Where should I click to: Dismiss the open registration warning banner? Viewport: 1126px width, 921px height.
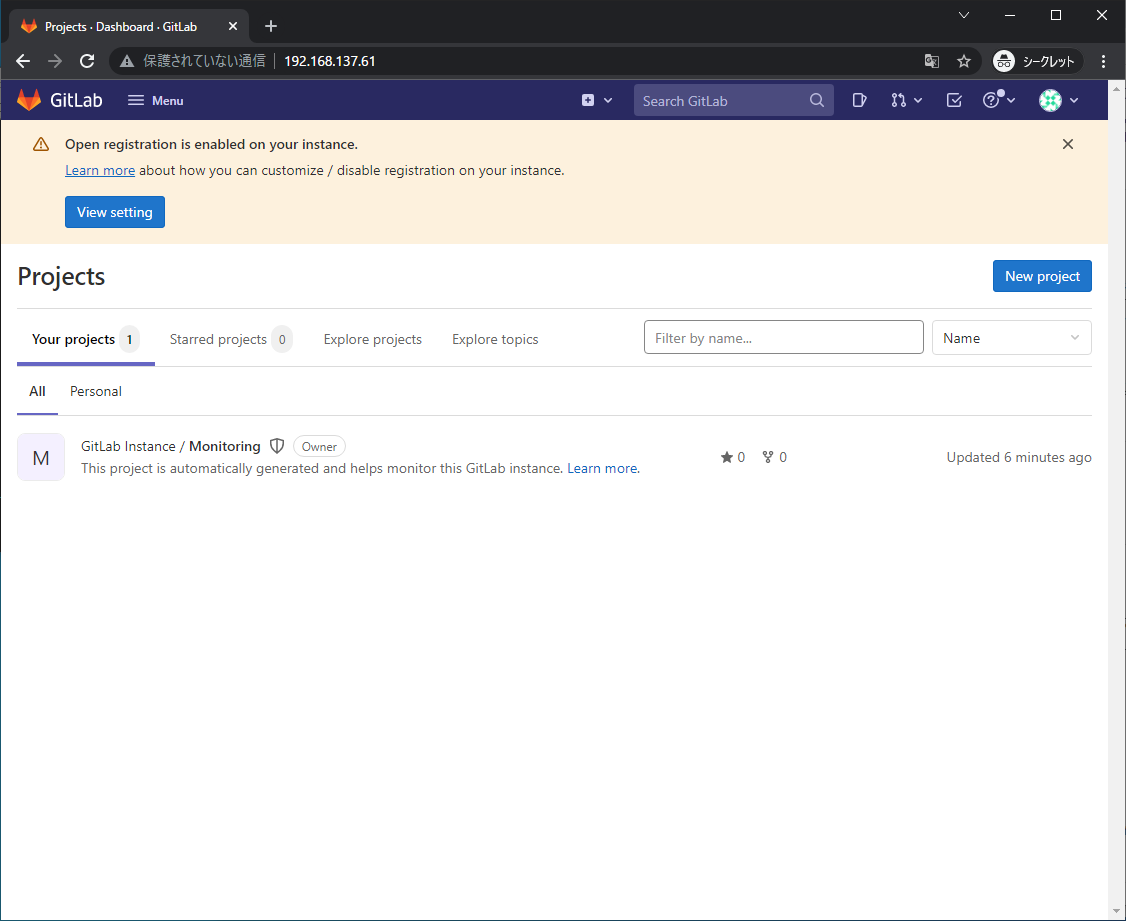pyautogui.click(x=1068, y=144)
